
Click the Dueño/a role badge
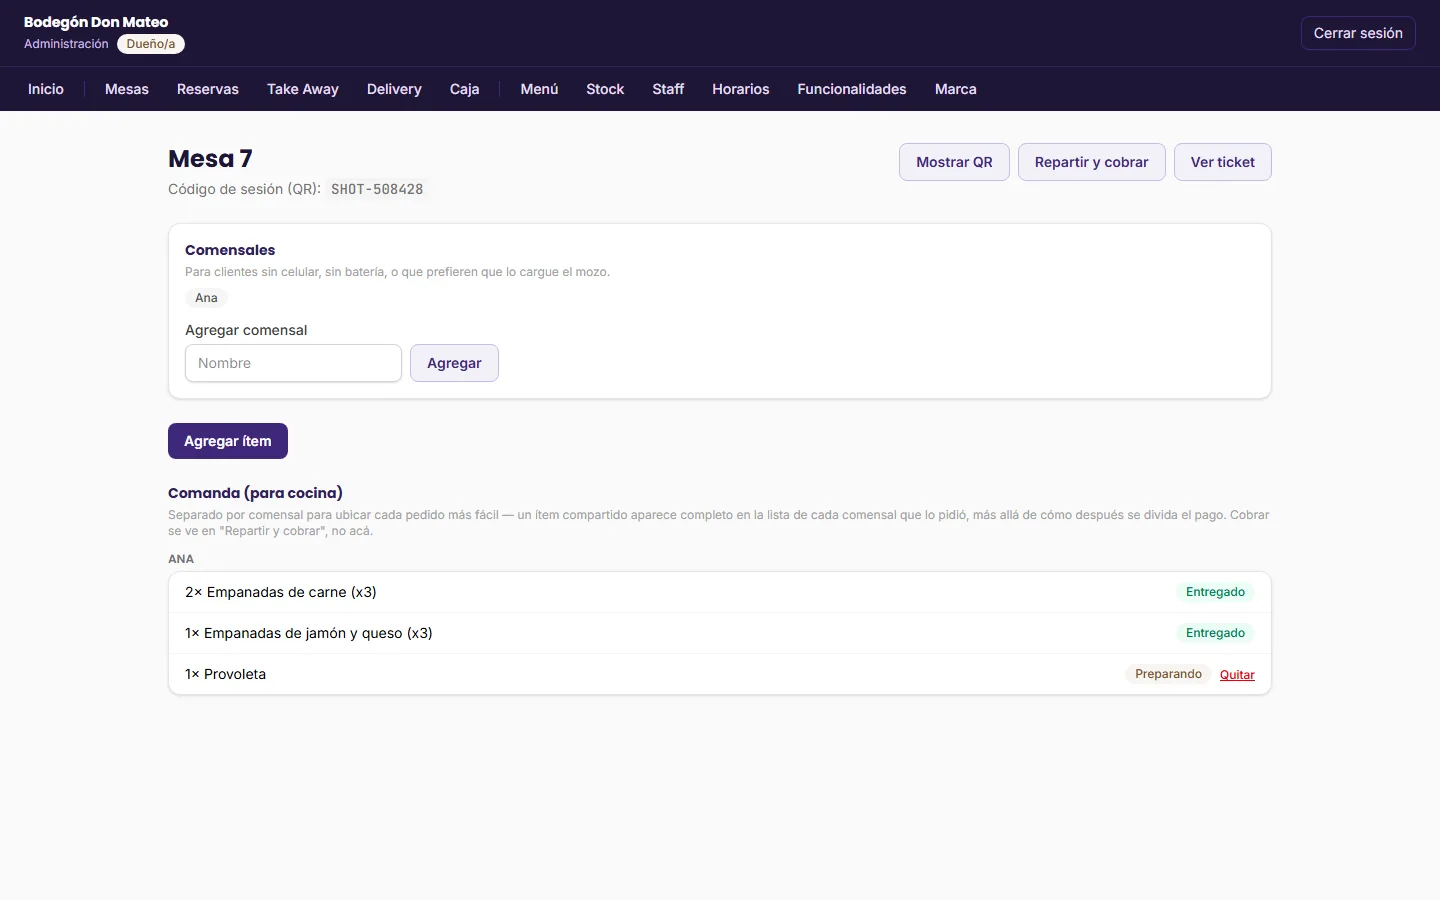(x=151, y=44)
